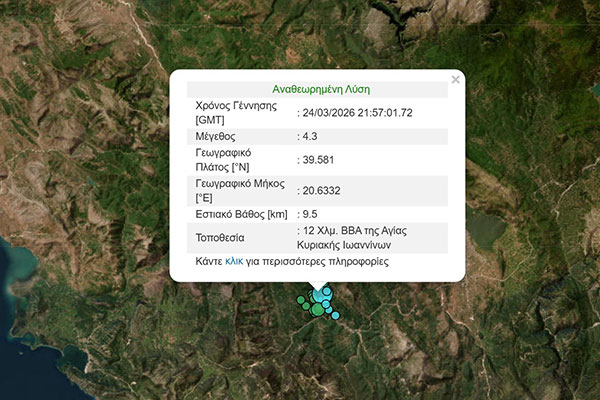
Task: Click the small cyan marker right of popup tip
Action: [x=327, y=290]
